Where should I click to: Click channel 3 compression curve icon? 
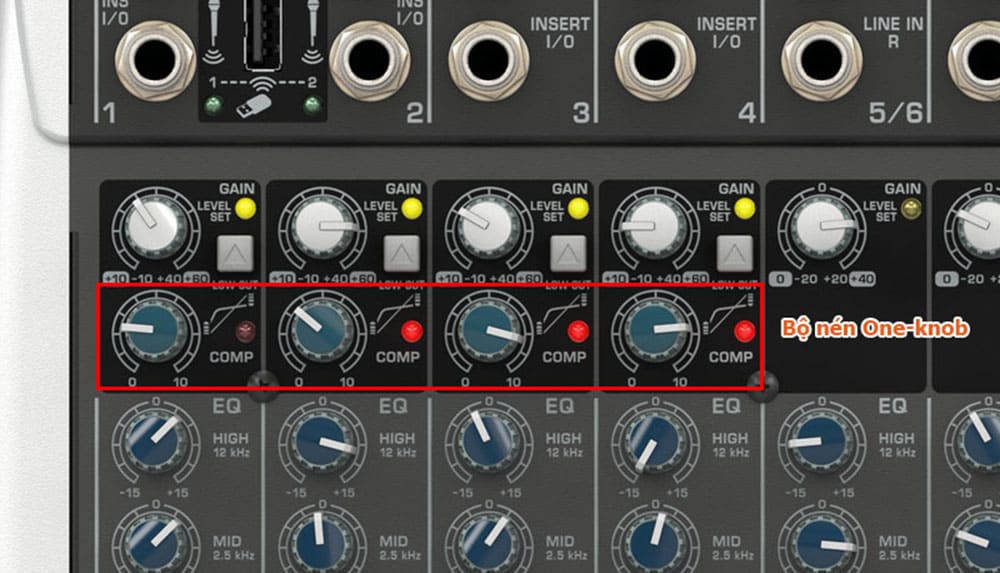click(561, 314)
